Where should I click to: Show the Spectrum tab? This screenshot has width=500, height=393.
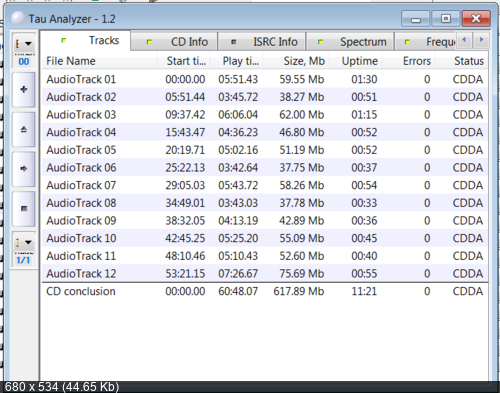350,42
